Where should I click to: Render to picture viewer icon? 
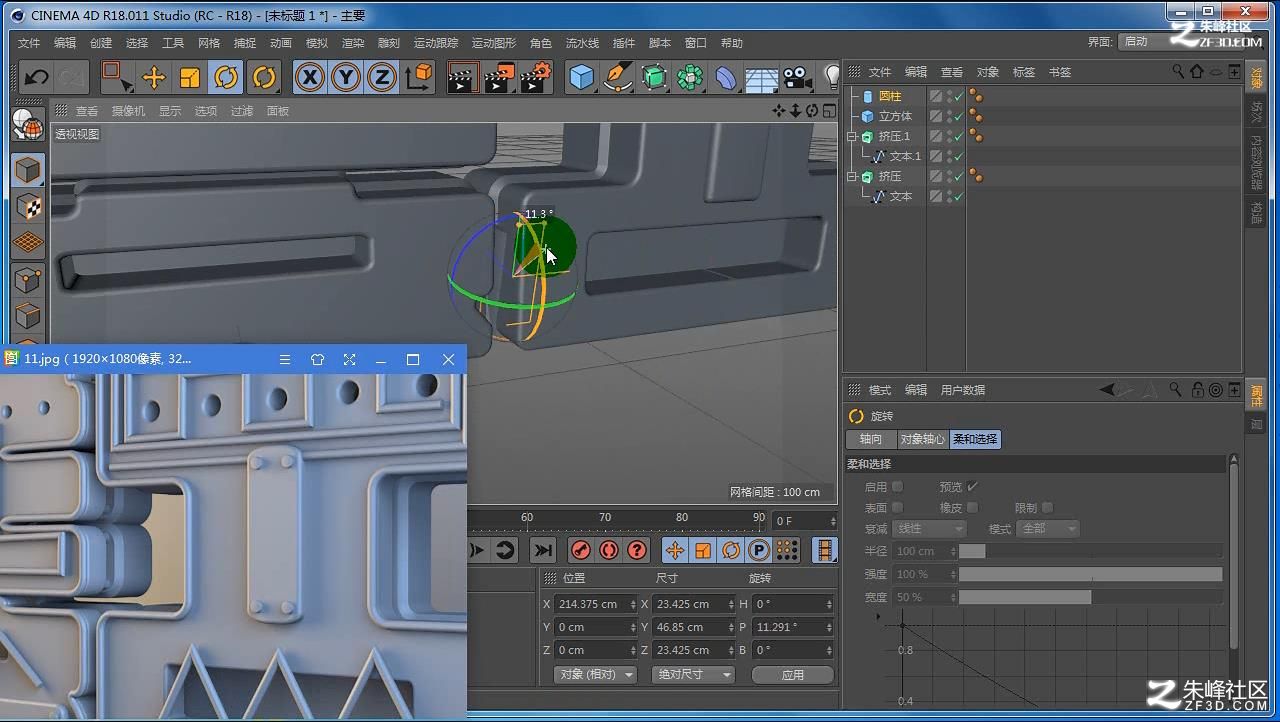(x=499, y=77)
